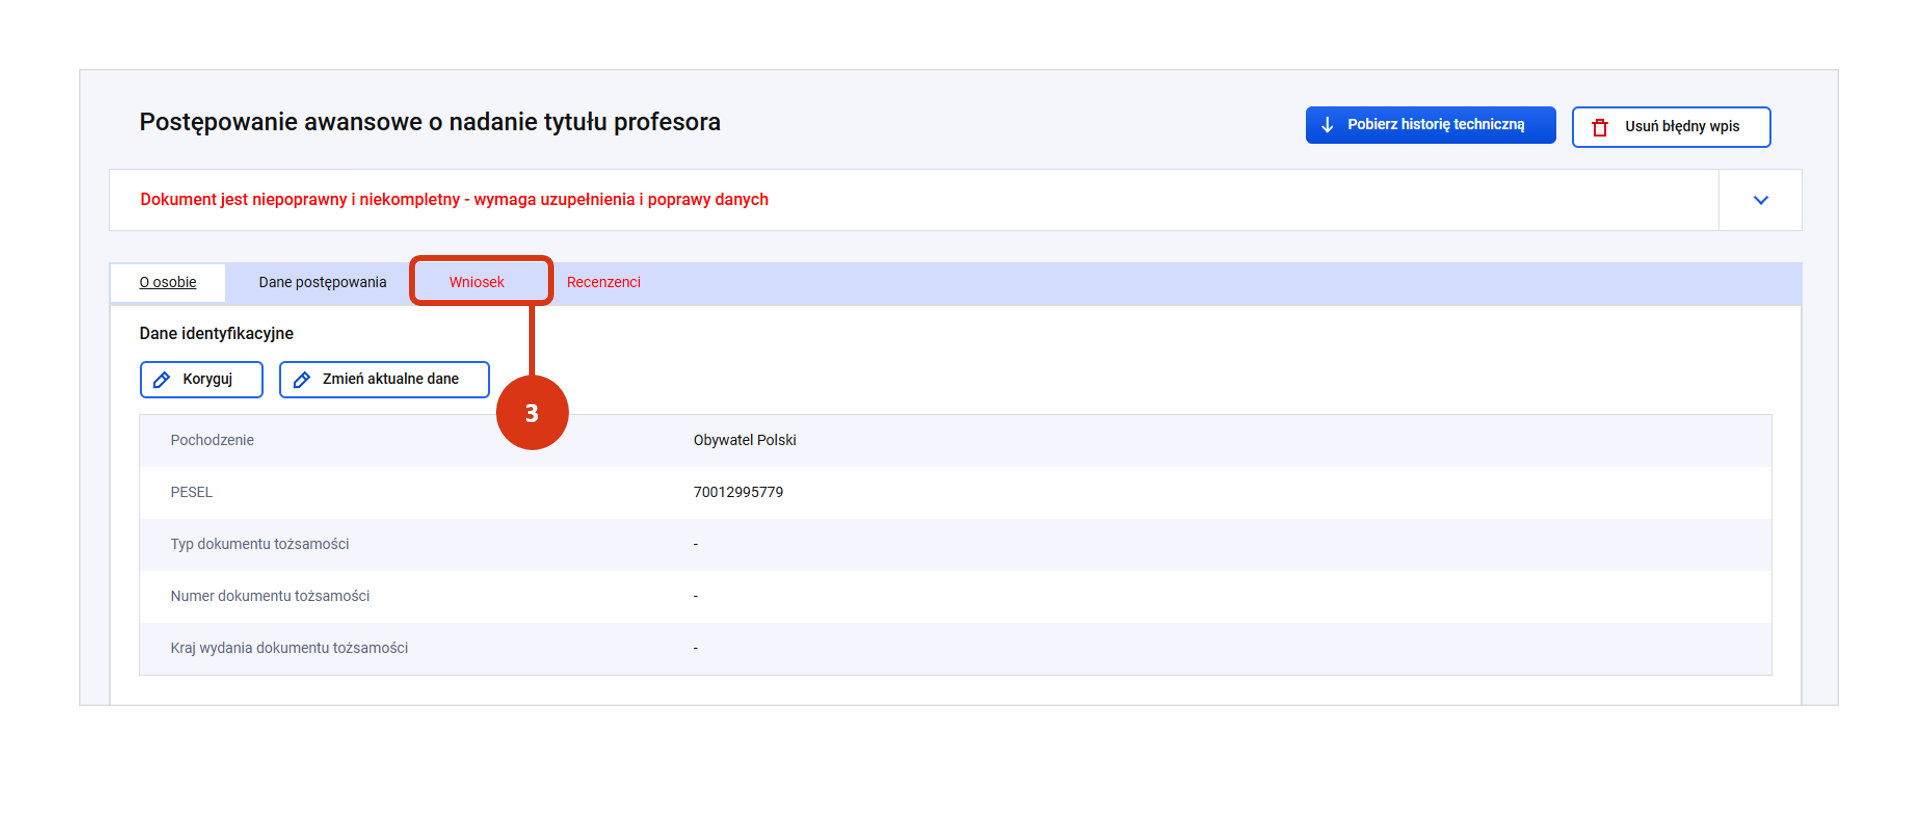Click the red incomplete document warning text
This screenshot has width=1915, height=819.
click(x=454, y=200)
